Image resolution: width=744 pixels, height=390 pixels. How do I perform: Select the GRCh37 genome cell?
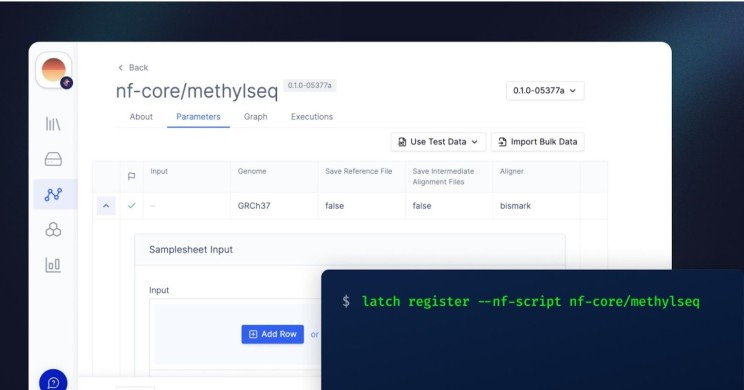point(274,206)
